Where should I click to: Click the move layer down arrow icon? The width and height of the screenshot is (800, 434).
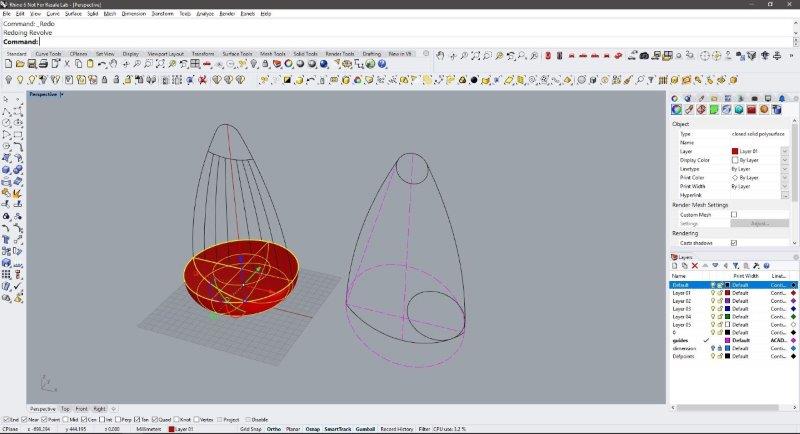[715, 266]
